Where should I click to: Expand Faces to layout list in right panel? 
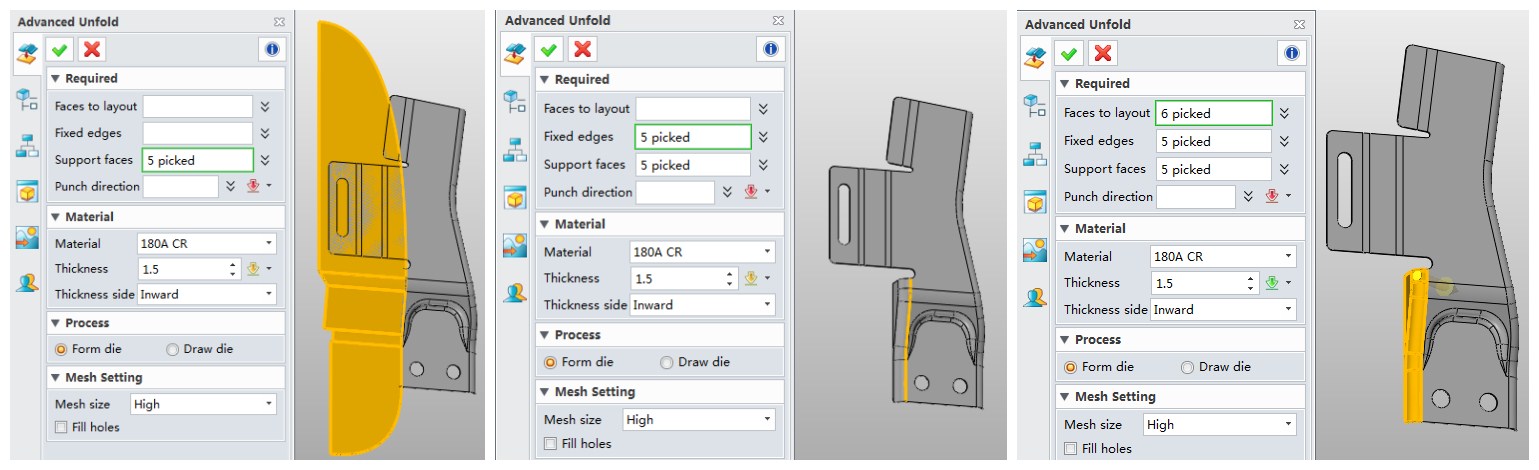point(1284,113)
